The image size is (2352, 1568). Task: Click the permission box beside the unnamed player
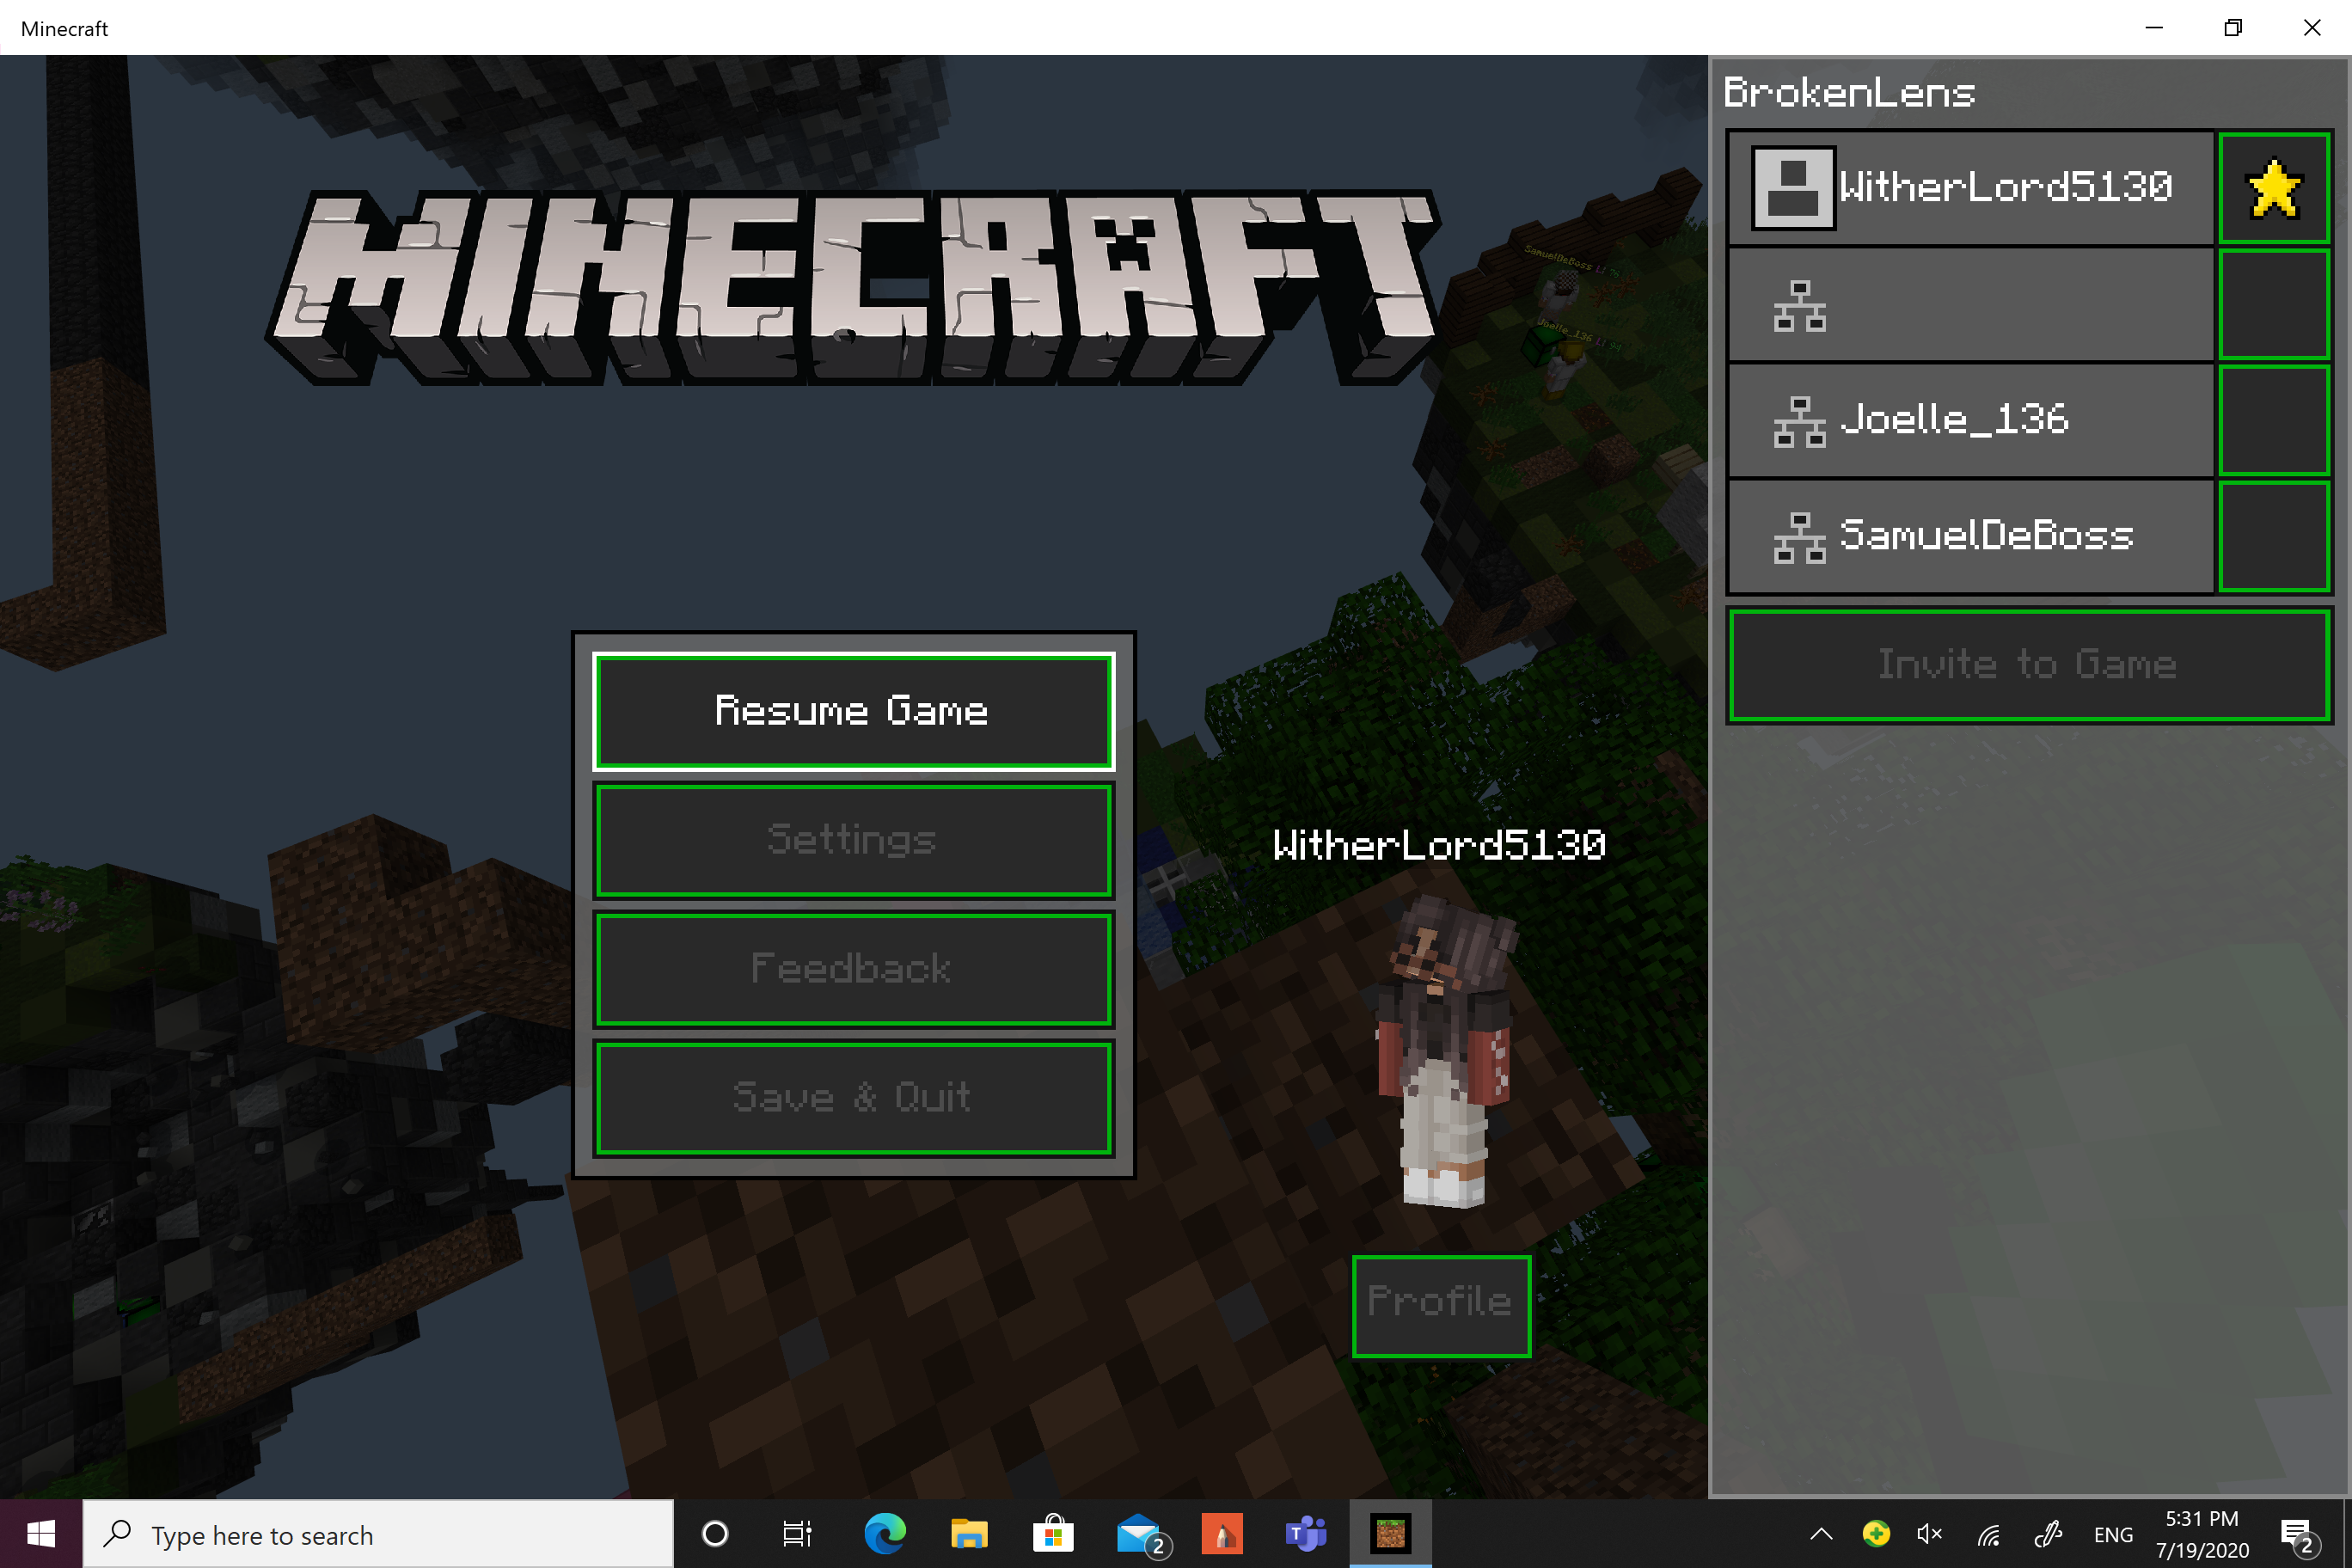pyautogui.click(x=2274, y=304)
